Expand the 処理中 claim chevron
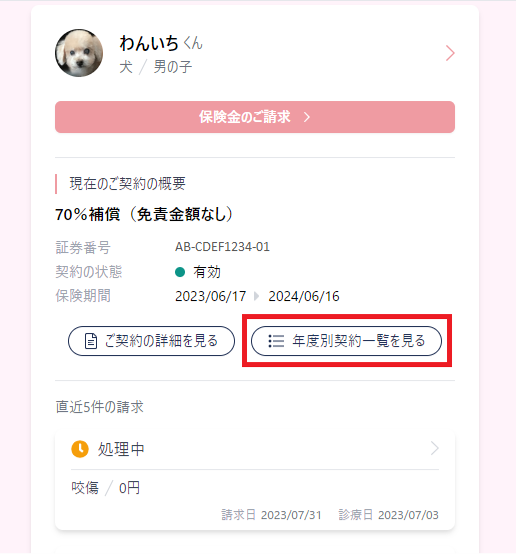Image resolution: width=516 pixels, height=554 pixels. 435,448
